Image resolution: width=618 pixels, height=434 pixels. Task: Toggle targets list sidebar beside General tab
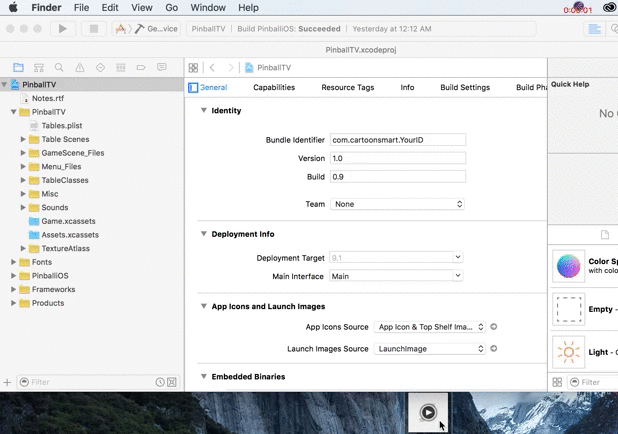pos(193,88)
